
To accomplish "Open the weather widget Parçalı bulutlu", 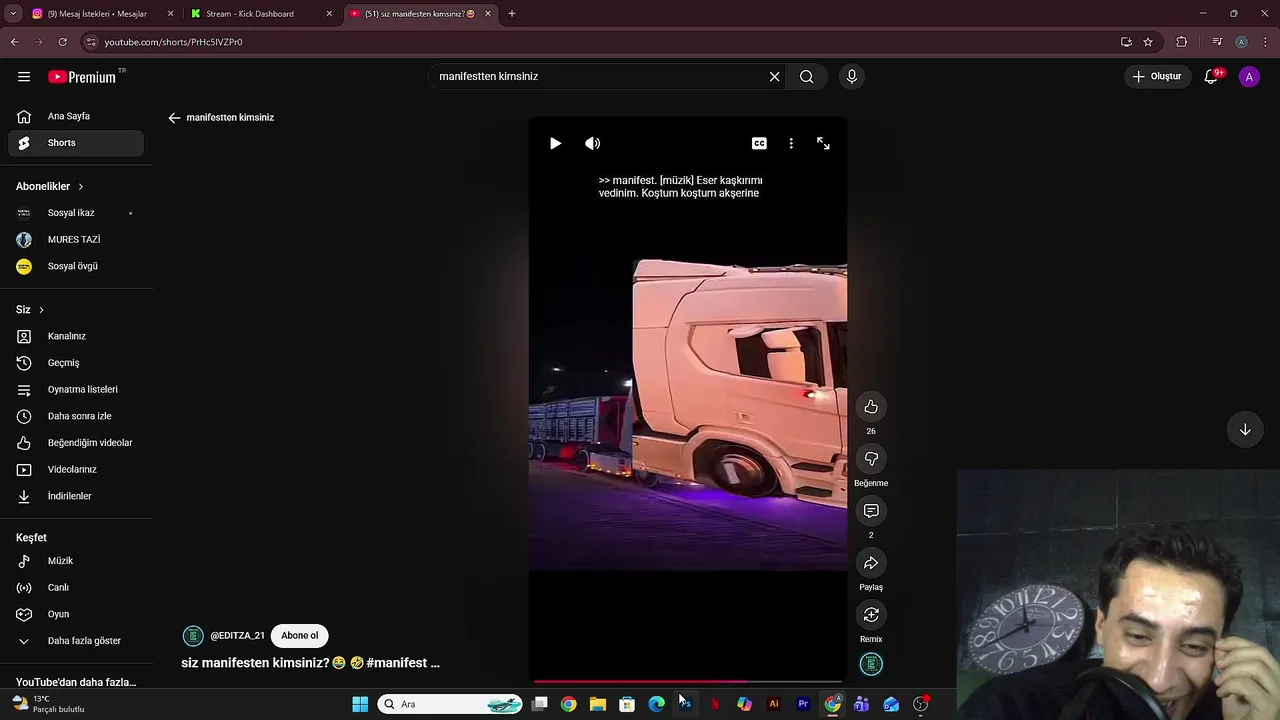I will (x=48, y=704).
